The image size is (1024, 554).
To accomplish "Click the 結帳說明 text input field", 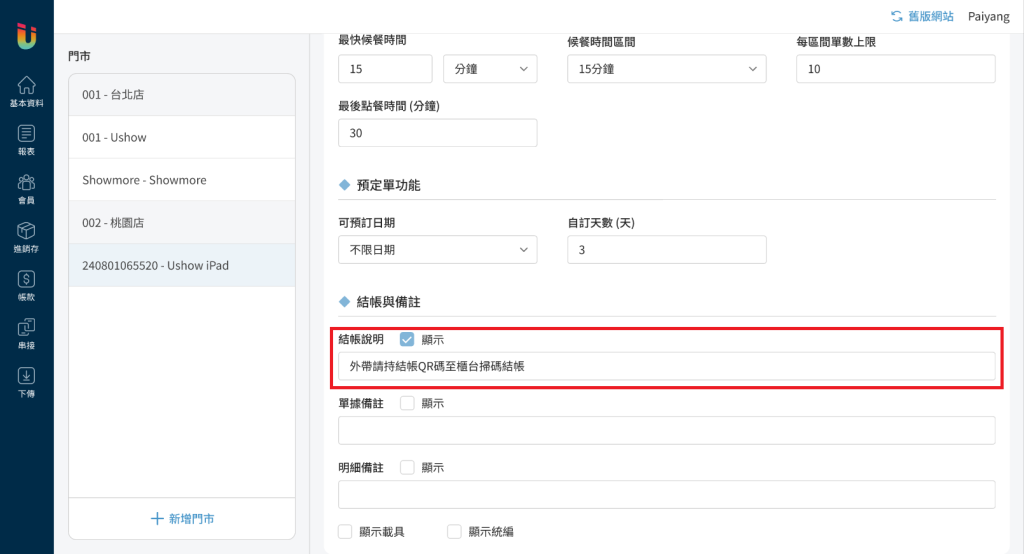I will click(667, 367).
